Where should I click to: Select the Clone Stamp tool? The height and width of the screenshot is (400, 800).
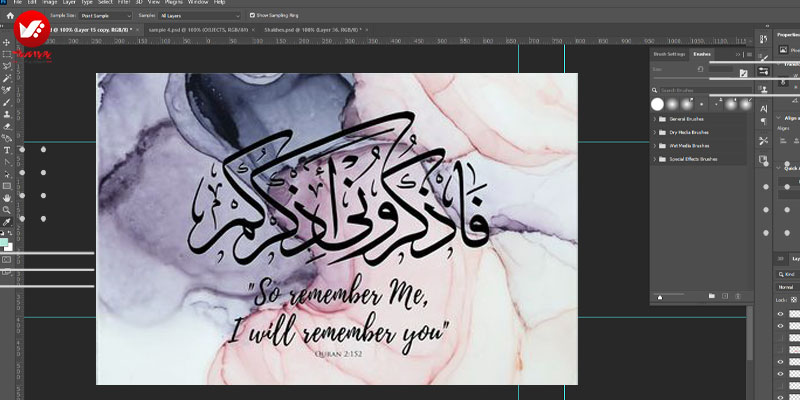[x=7, y=114]
